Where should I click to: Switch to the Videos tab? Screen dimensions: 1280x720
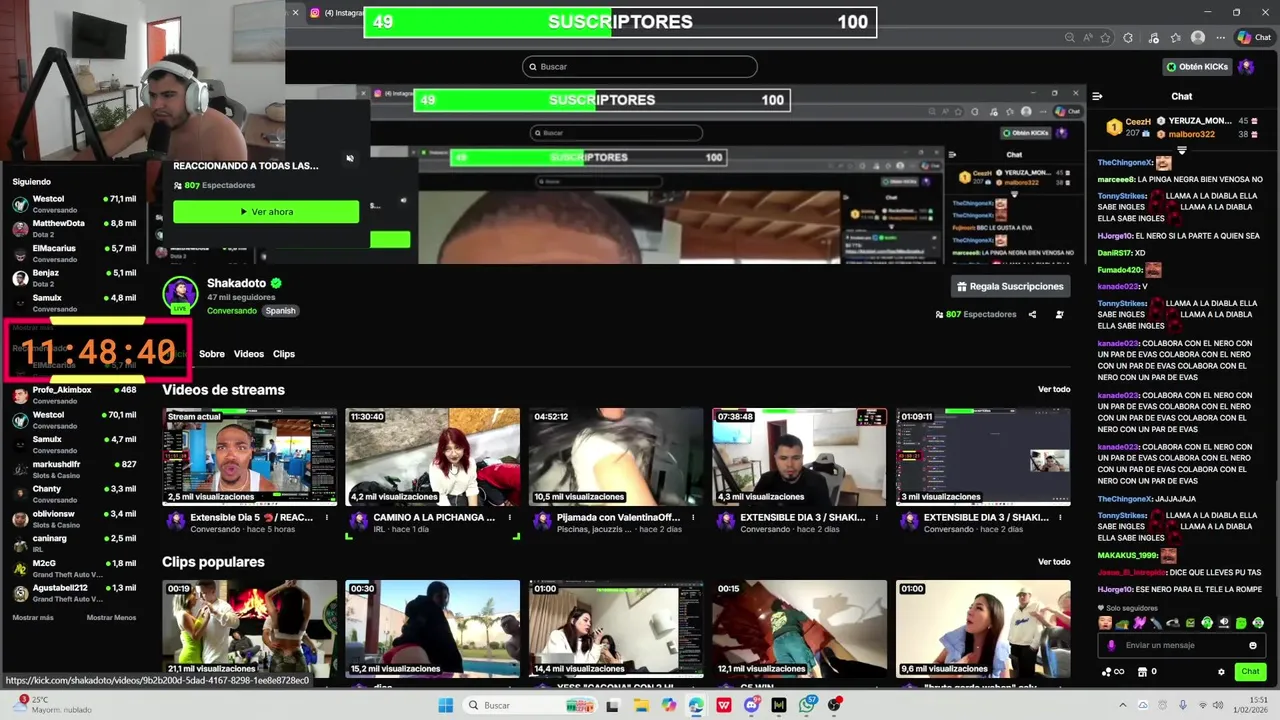[249, 354]
